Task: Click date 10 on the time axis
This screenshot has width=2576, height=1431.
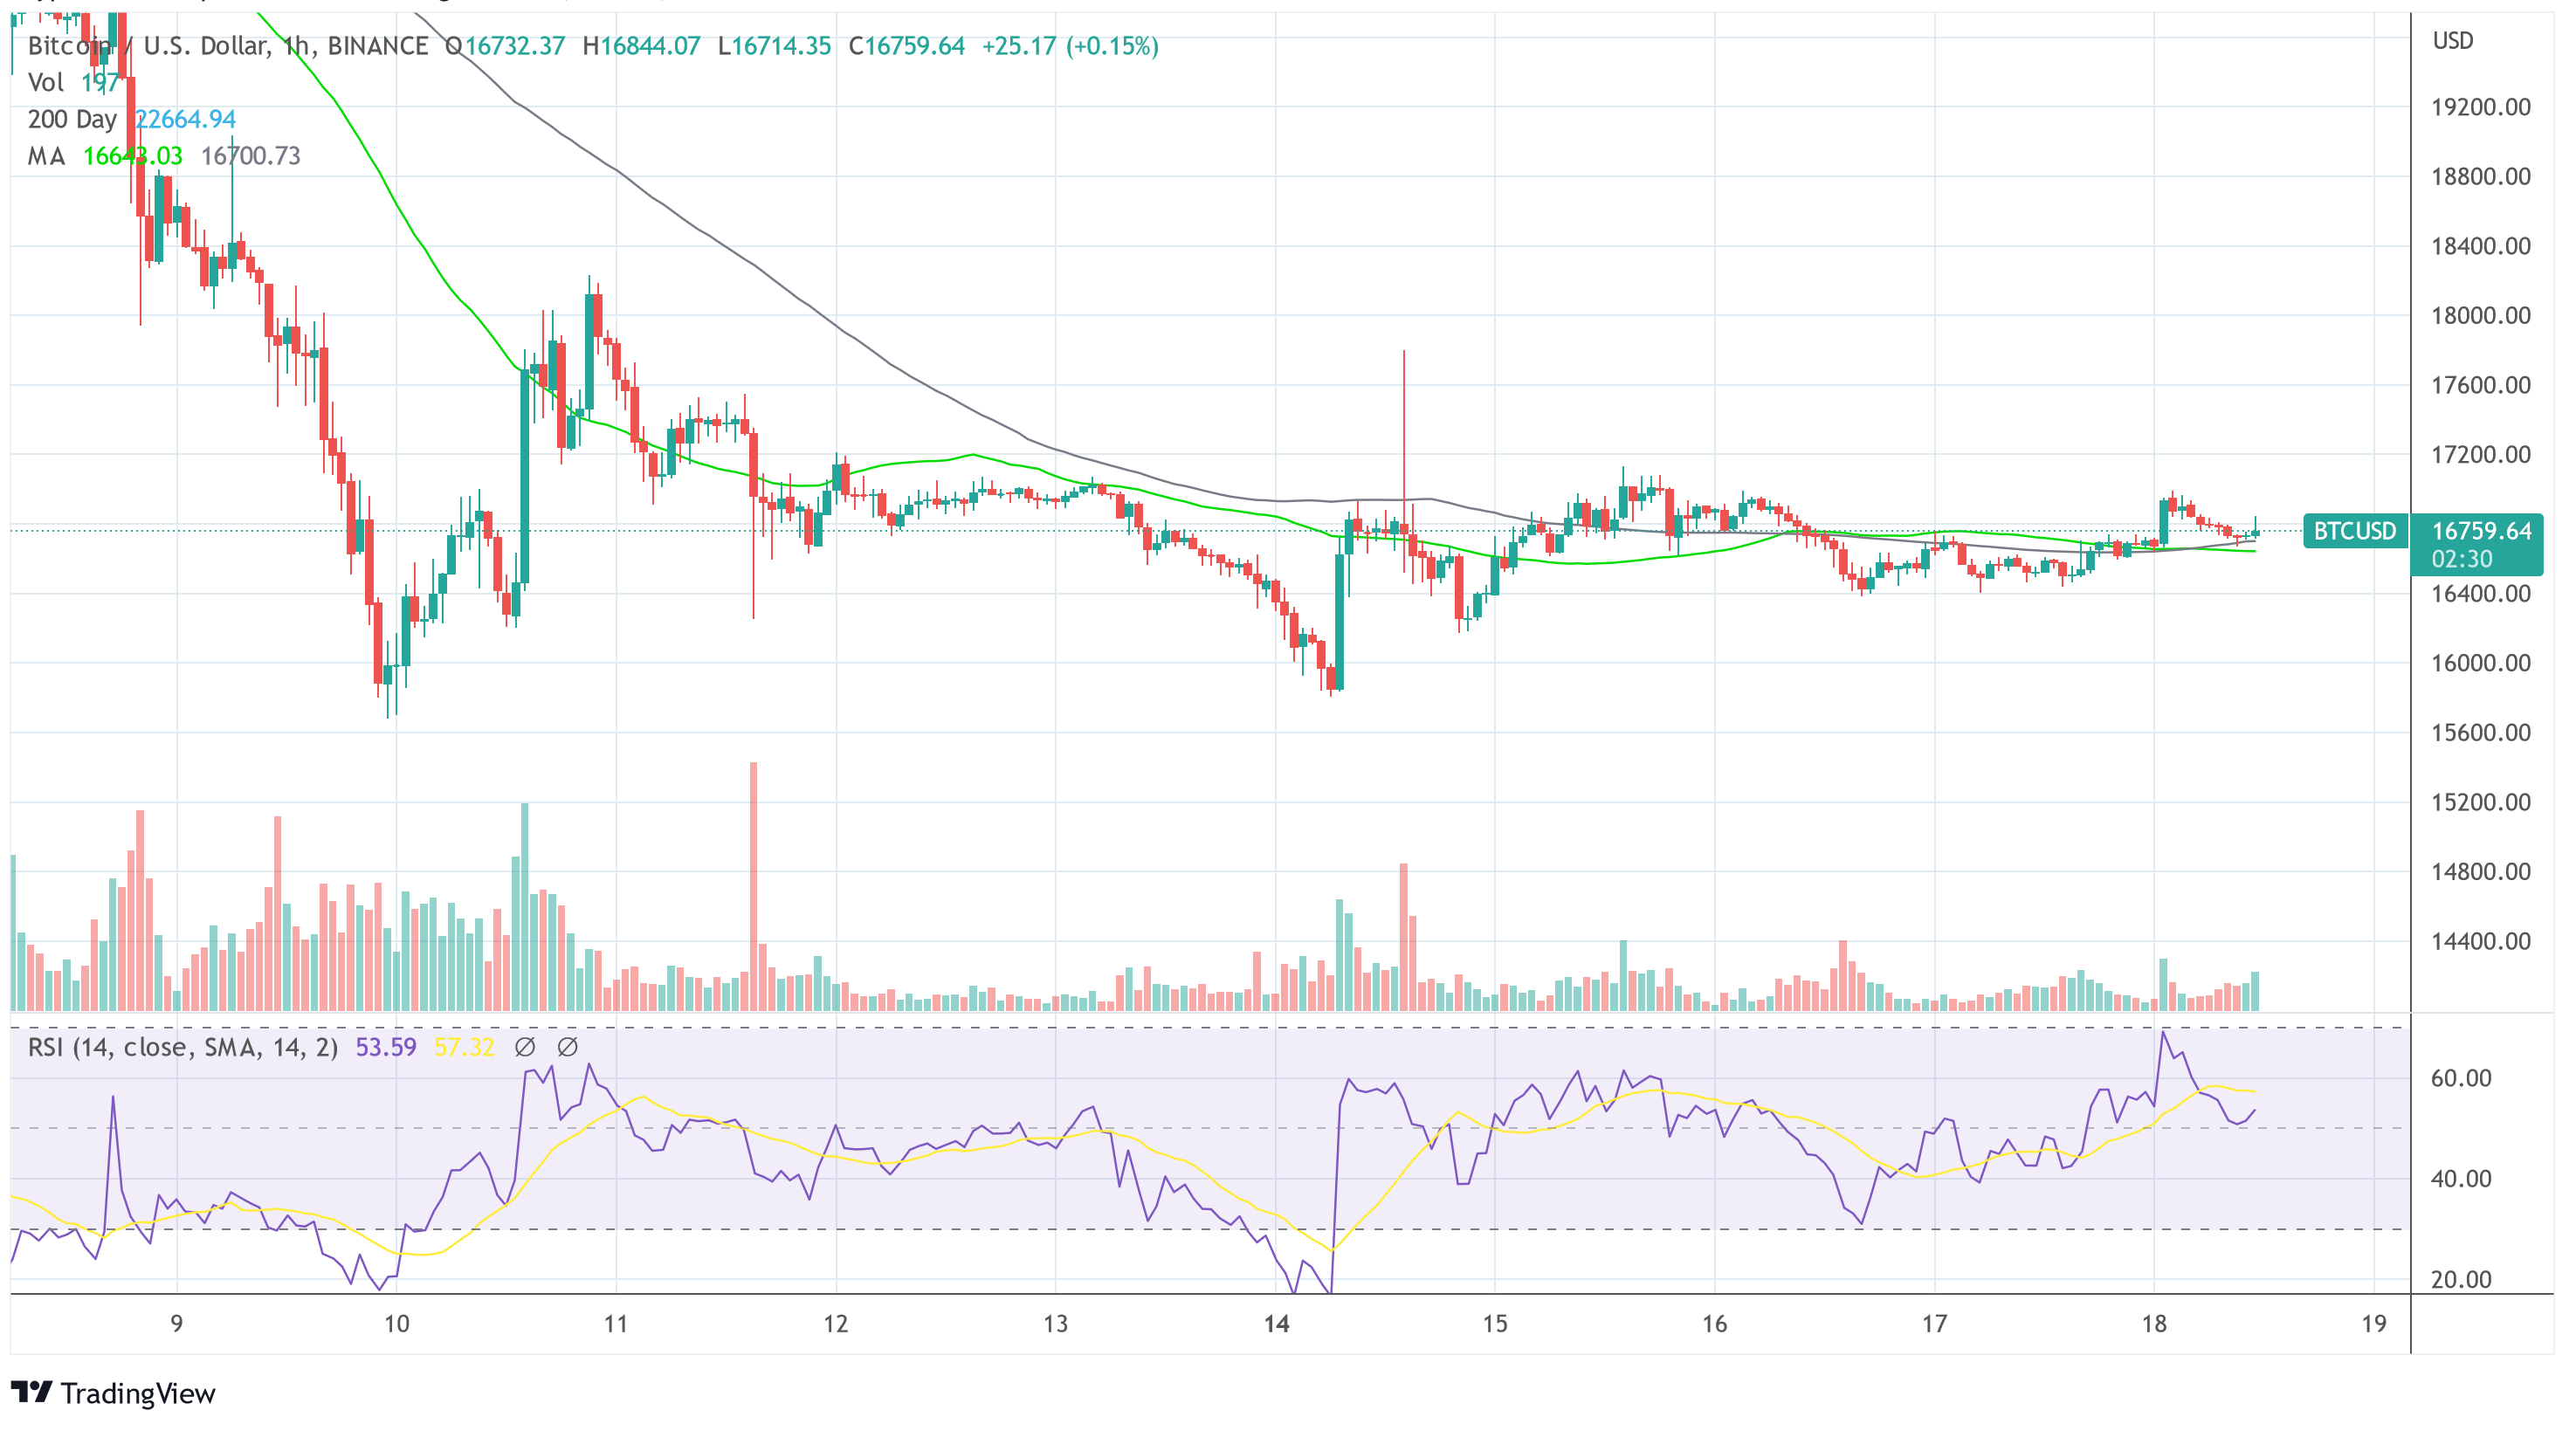Action: 397,1324
